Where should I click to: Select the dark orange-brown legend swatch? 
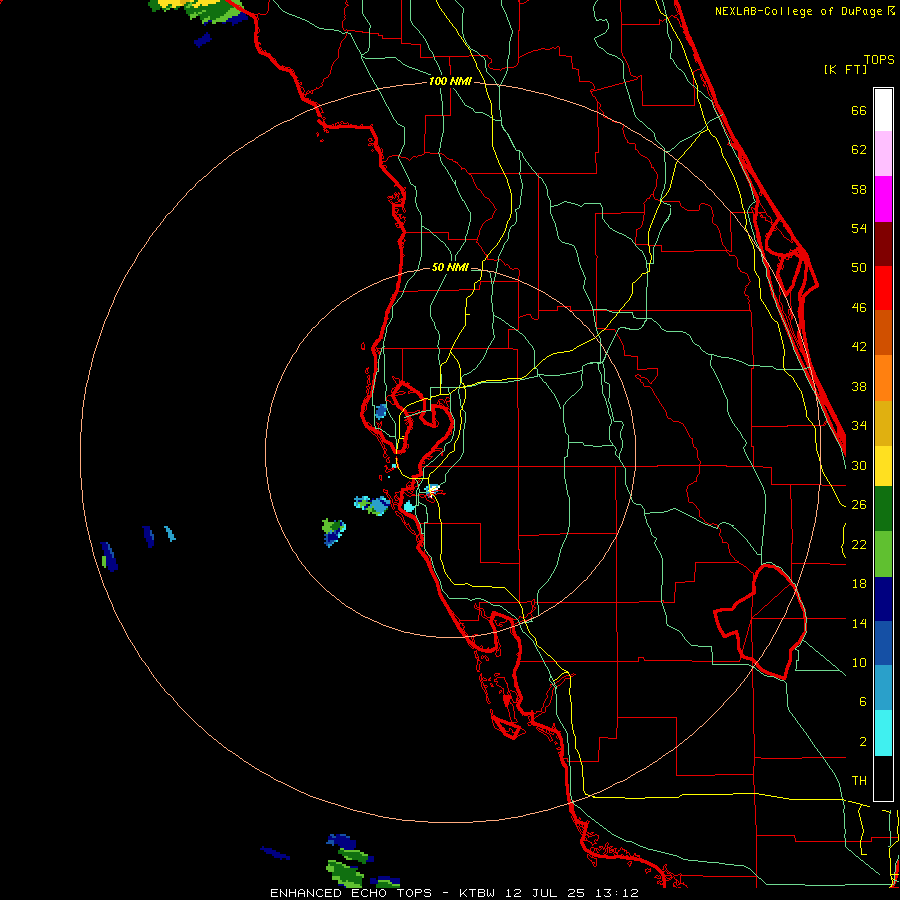click(883, 333)
